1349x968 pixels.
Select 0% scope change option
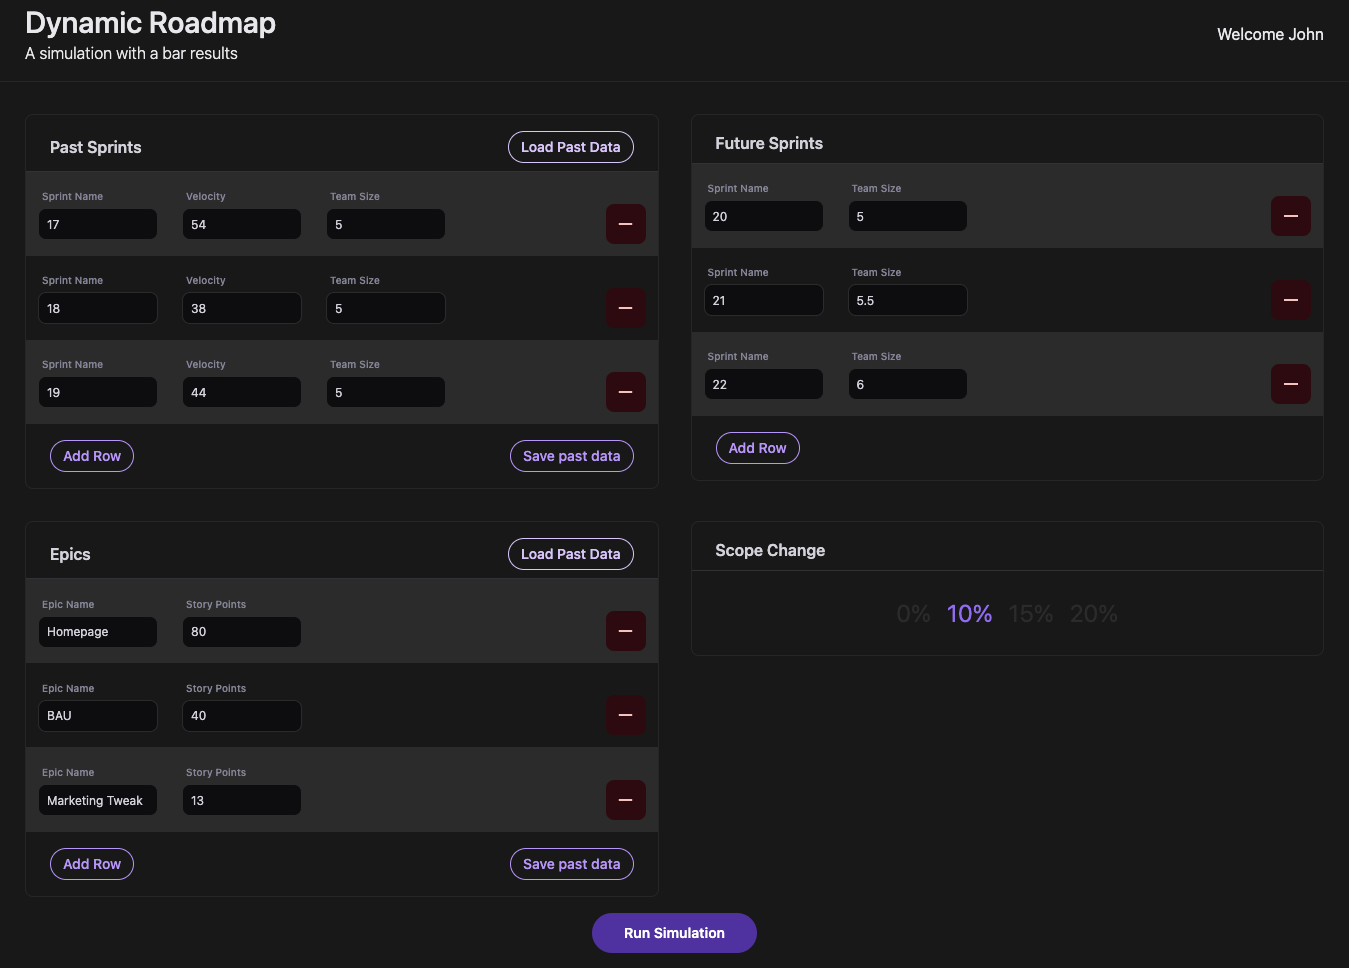click(913, 614)
